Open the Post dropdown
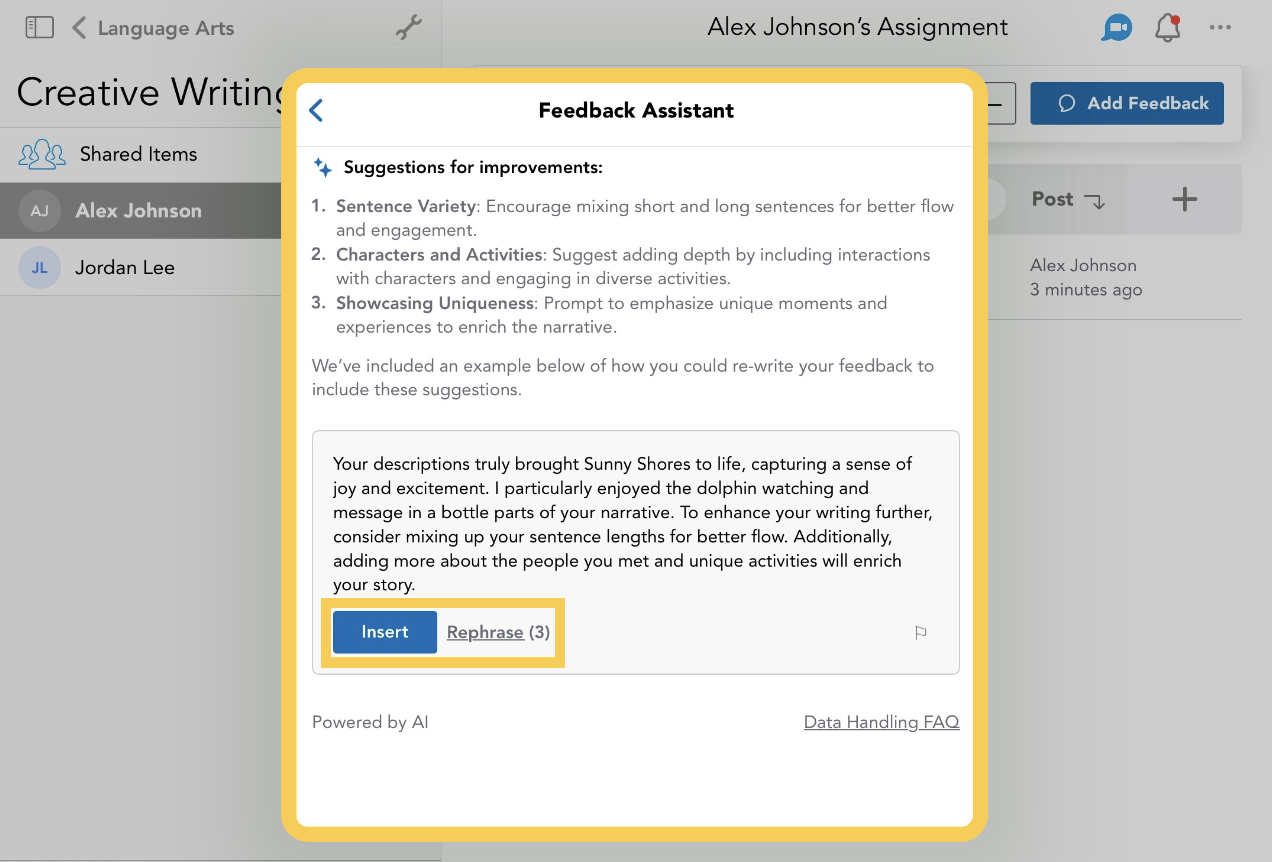Image resolution: width=1272 pixels, height=862 pixels. click(x=1068, y=199)
